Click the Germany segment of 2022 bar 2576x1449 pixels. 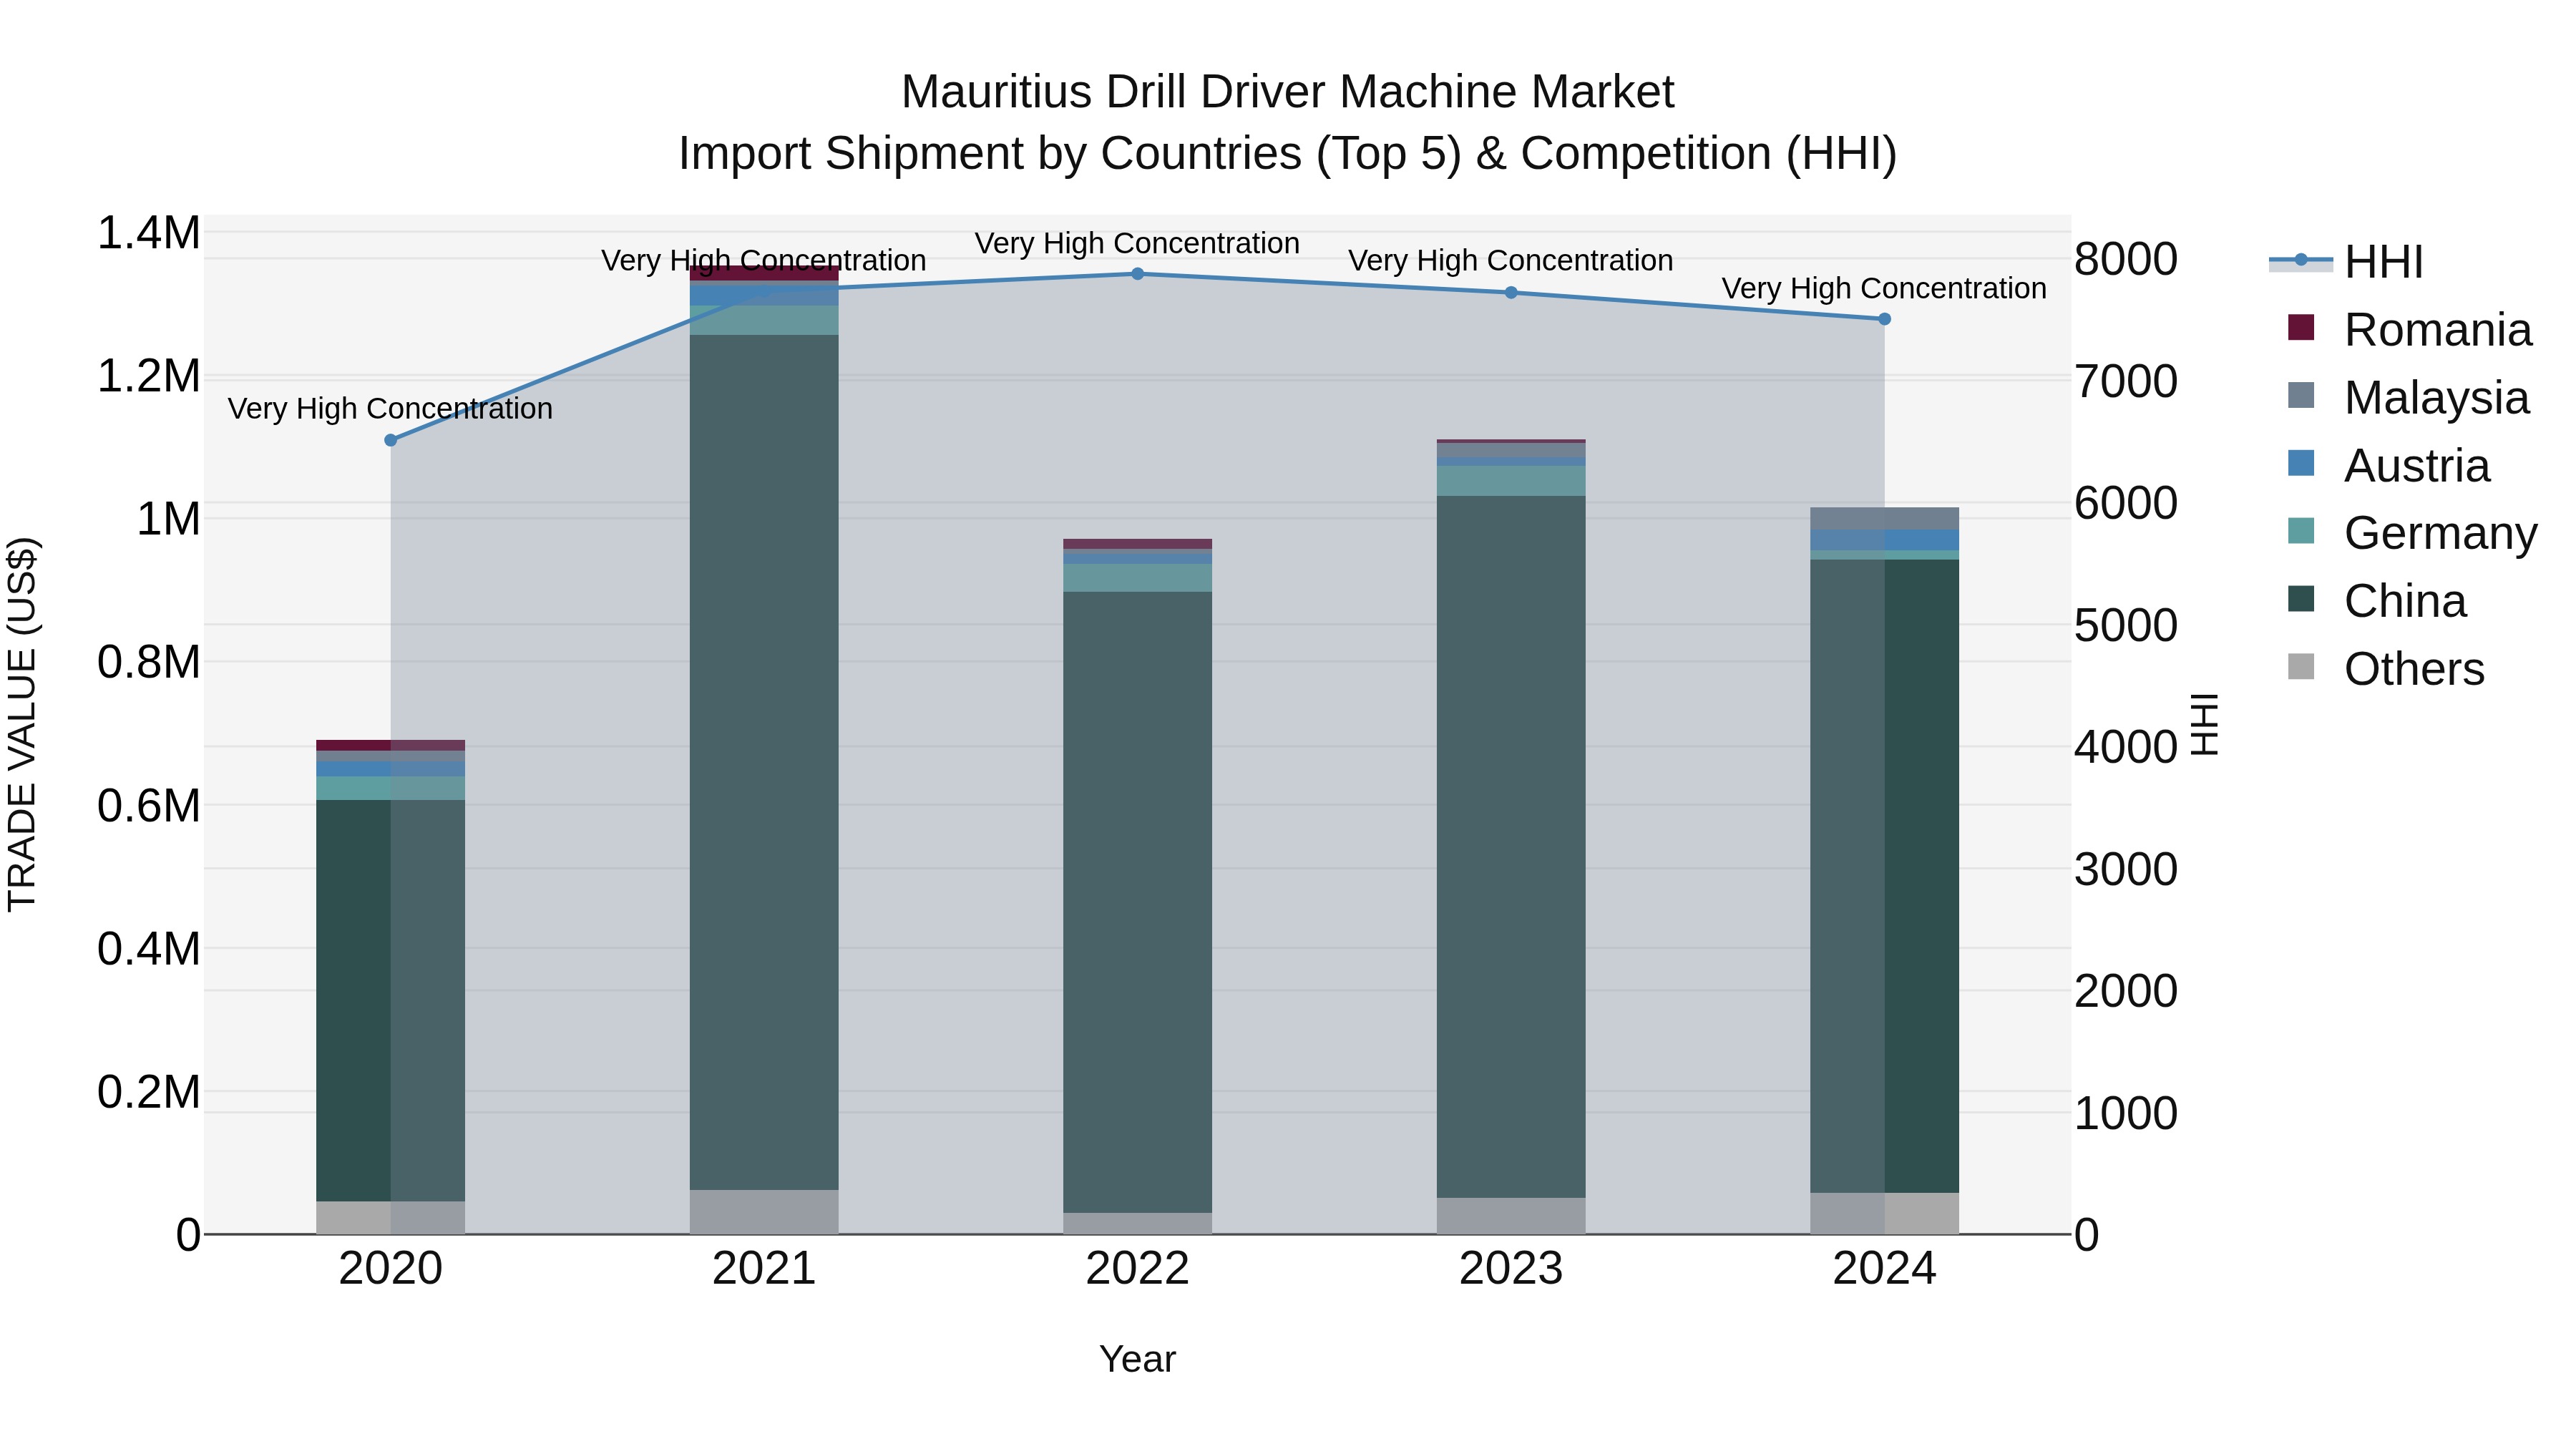tap(1138, 578)
